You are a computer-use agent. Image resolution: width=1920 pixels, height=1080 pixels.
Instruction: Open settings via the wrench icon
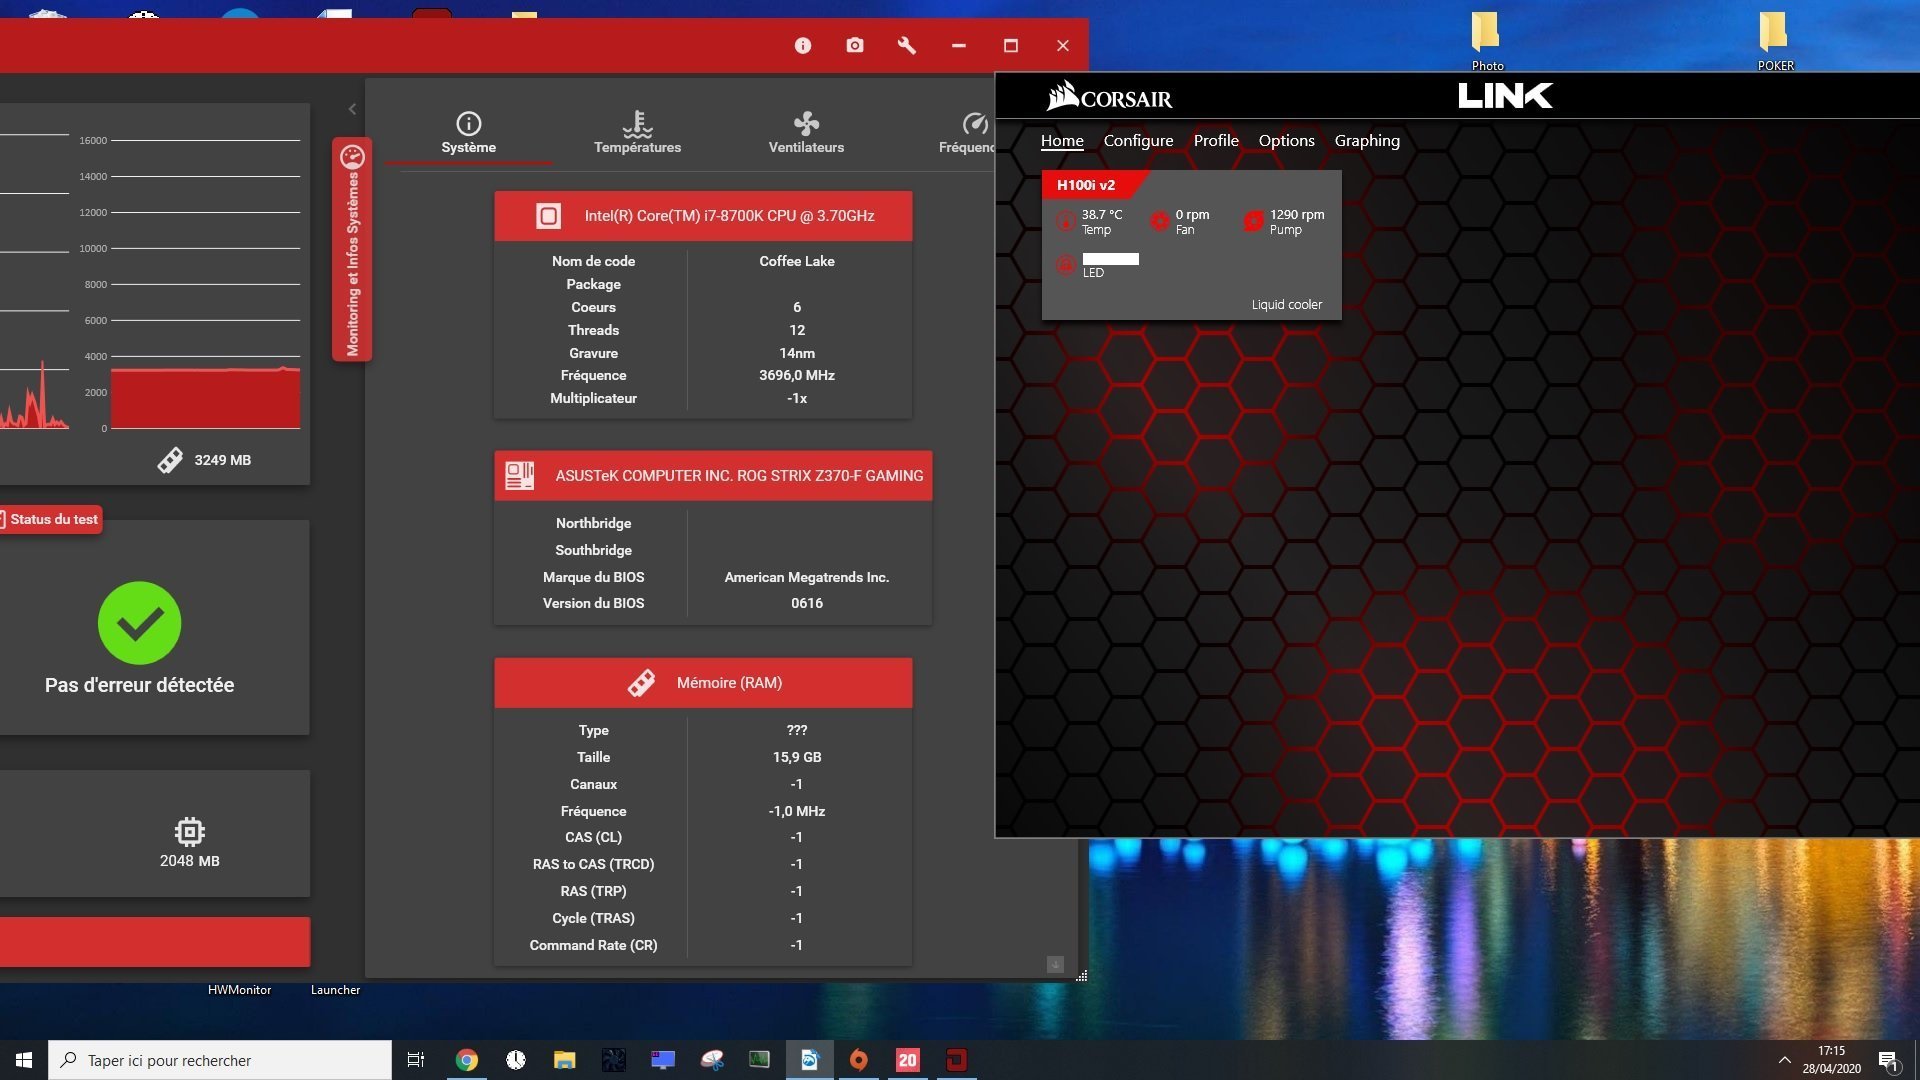click(907, 45)
